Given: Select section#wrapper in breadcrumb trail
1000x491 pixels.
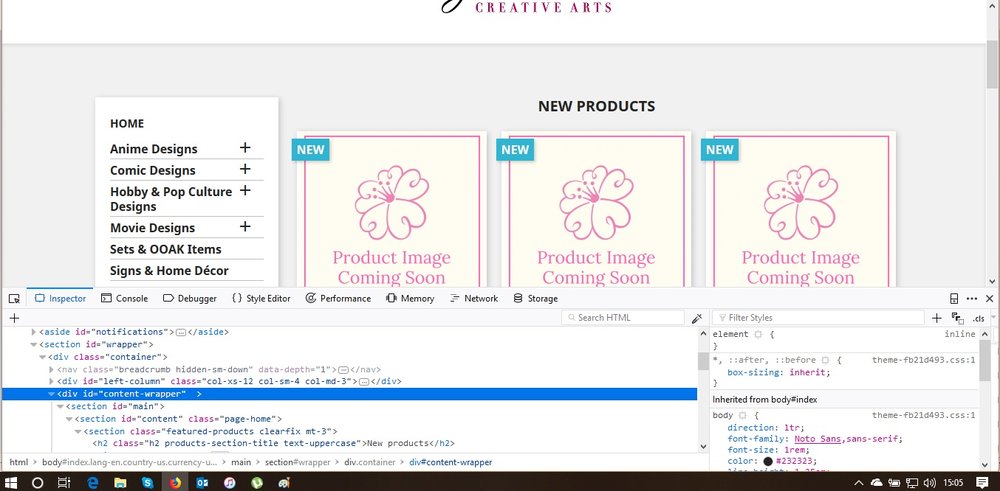Looking at the screenshot, I should [298, 462].
